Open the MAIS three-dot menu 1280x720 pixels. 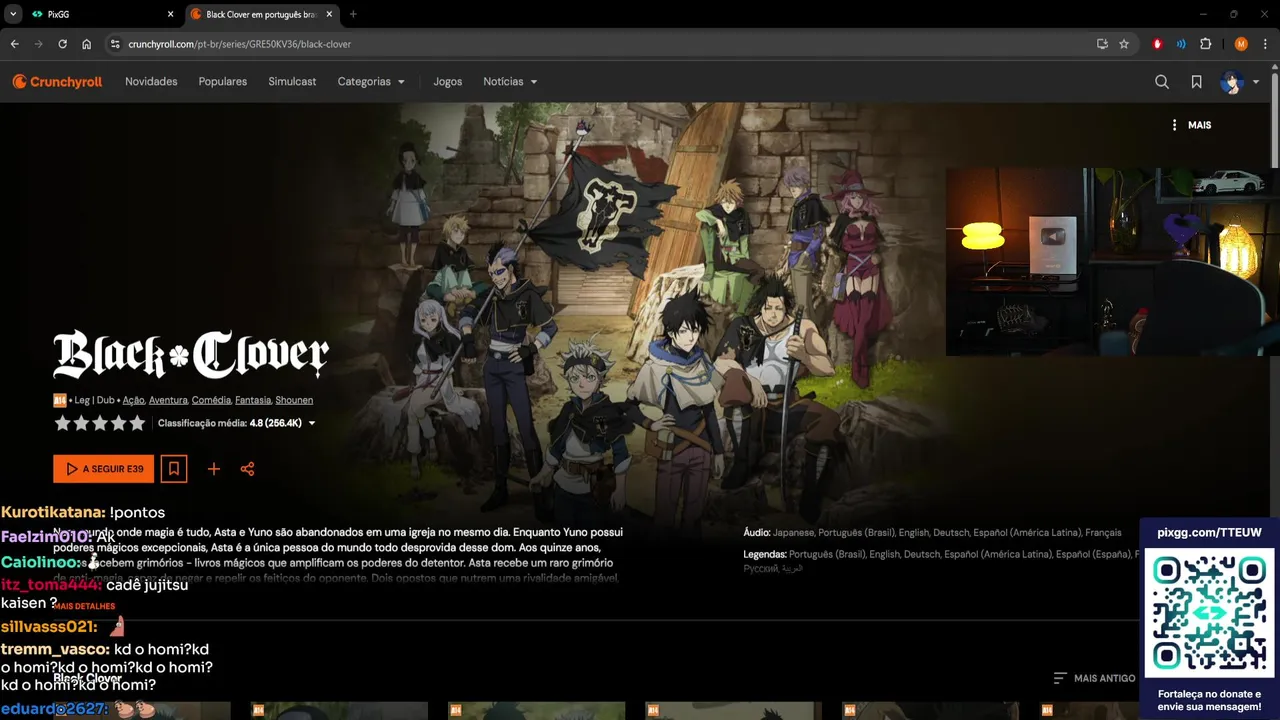pyautogui.click(x=1191, y=125)
